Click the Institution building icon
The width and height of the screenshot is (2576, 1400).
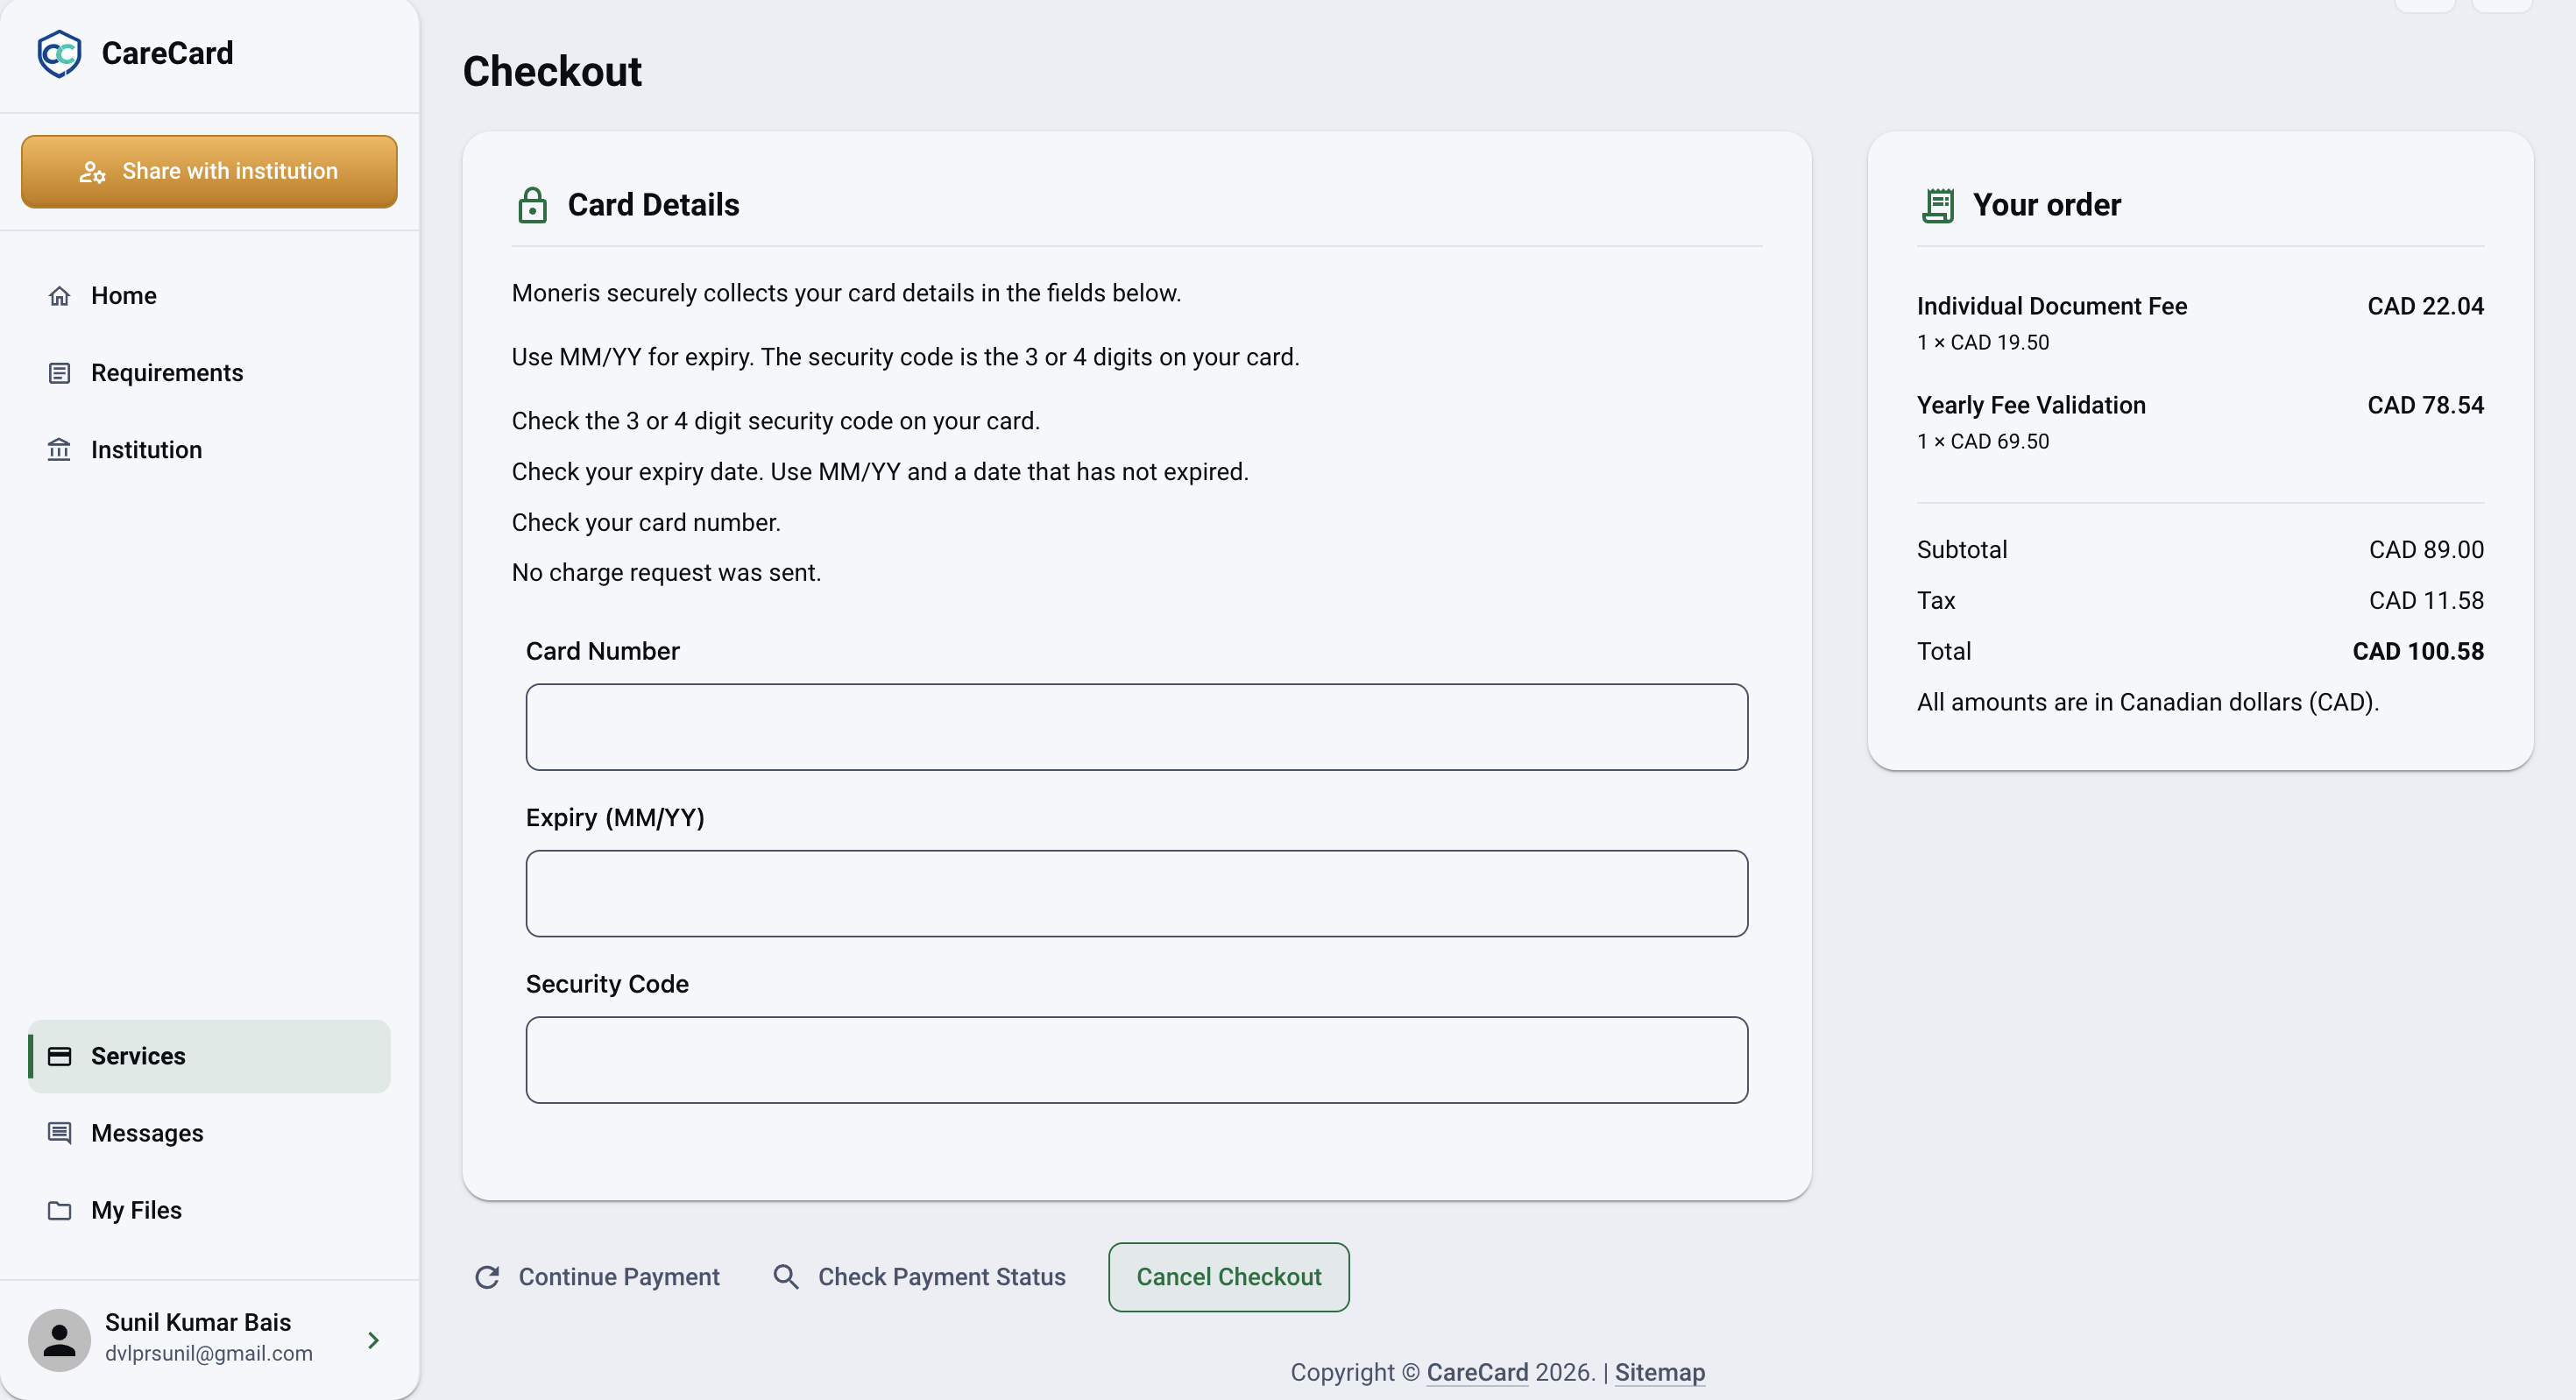[59, 450]
